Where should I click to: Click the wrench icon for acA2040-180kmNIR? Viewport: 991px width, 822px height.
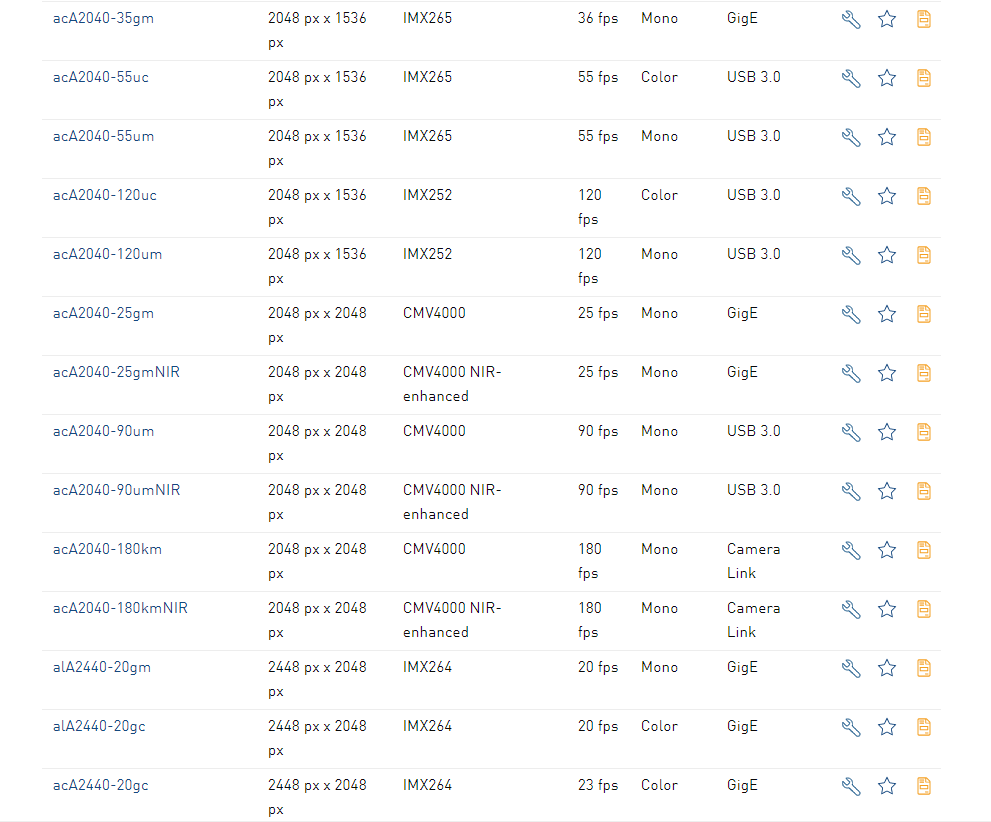[x=851, y=609]
